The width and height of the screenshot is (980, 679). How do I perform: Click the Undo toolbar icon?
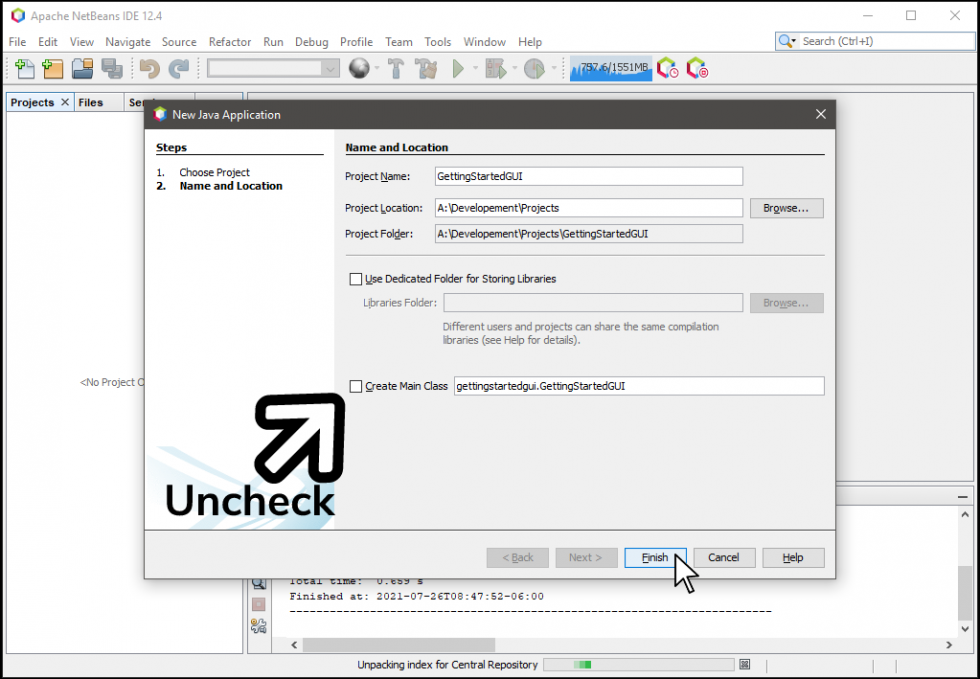coord(150,68)
